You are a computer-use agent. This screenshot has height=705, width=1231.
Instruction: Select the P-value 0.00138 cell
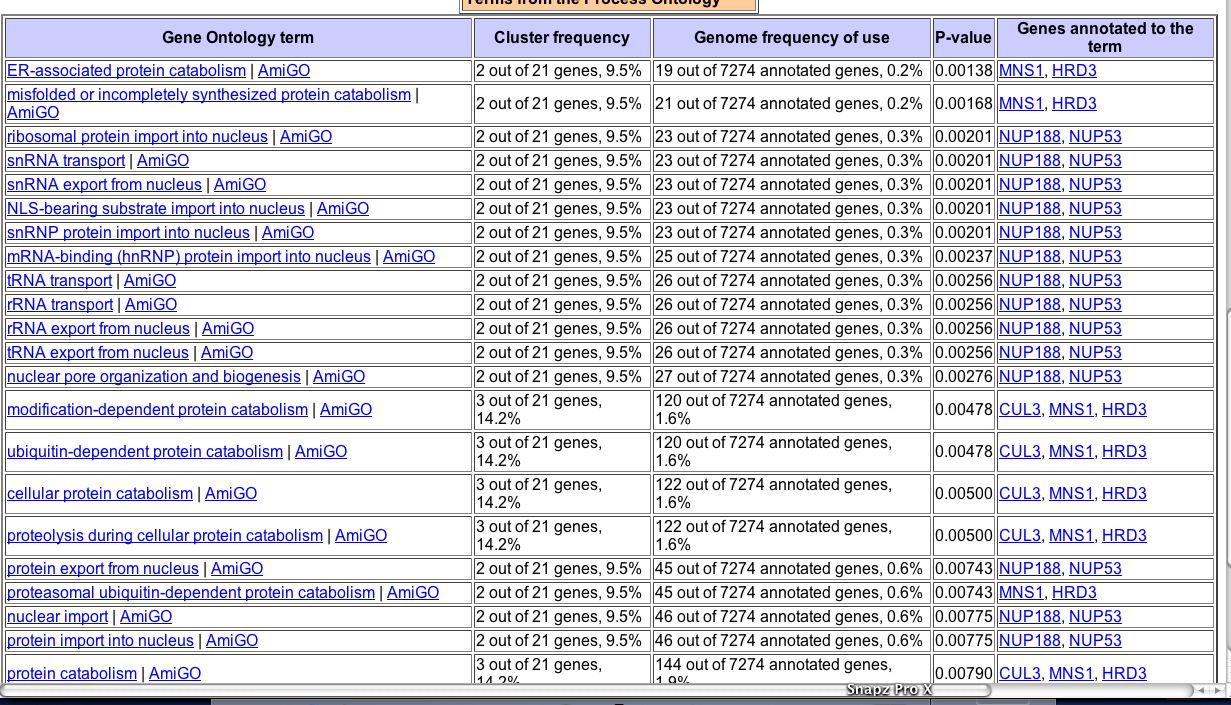tap(964, 71)
